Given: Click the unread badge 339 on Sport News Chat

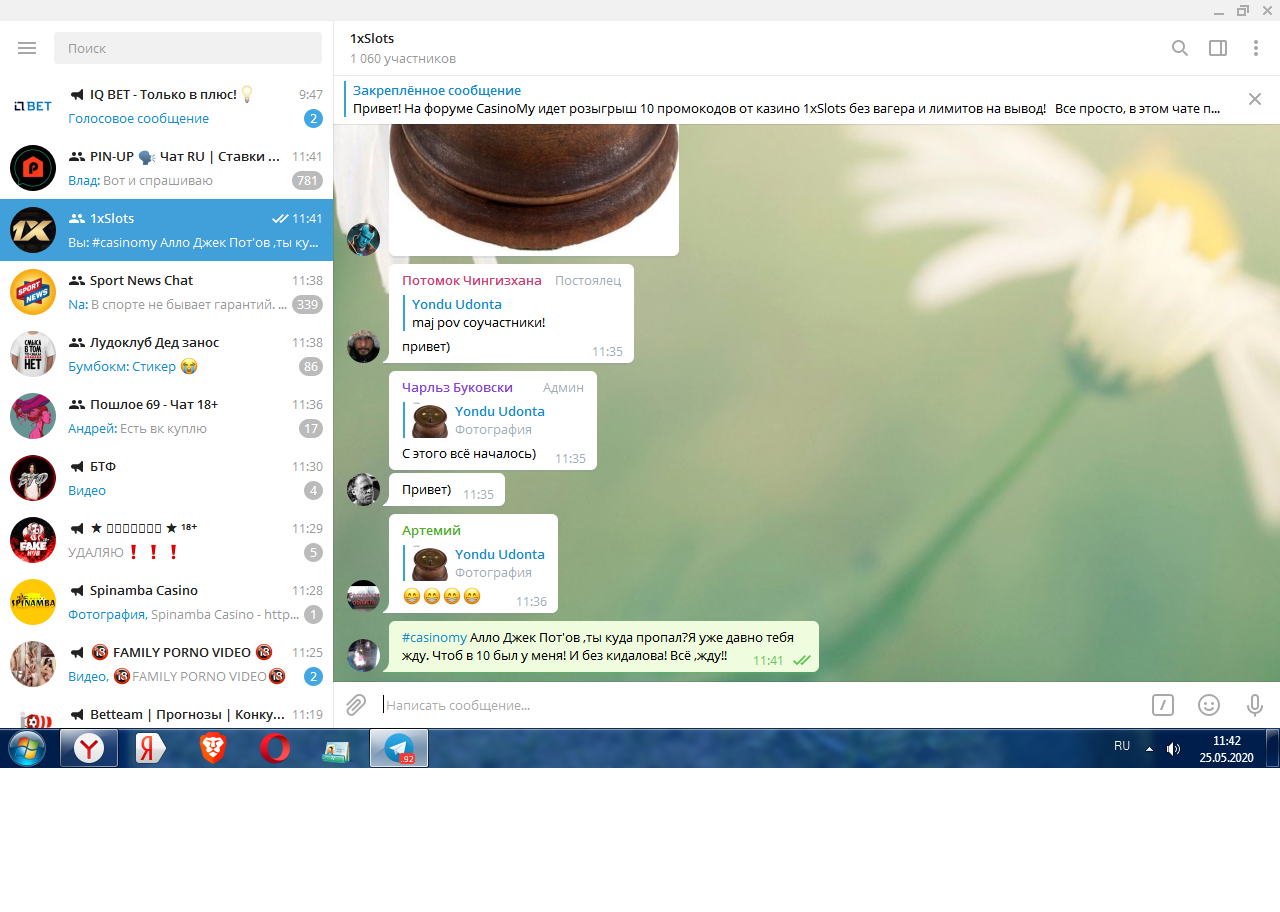Looking at the screenshot, I should pyautogui.click(x=307, y=305).
